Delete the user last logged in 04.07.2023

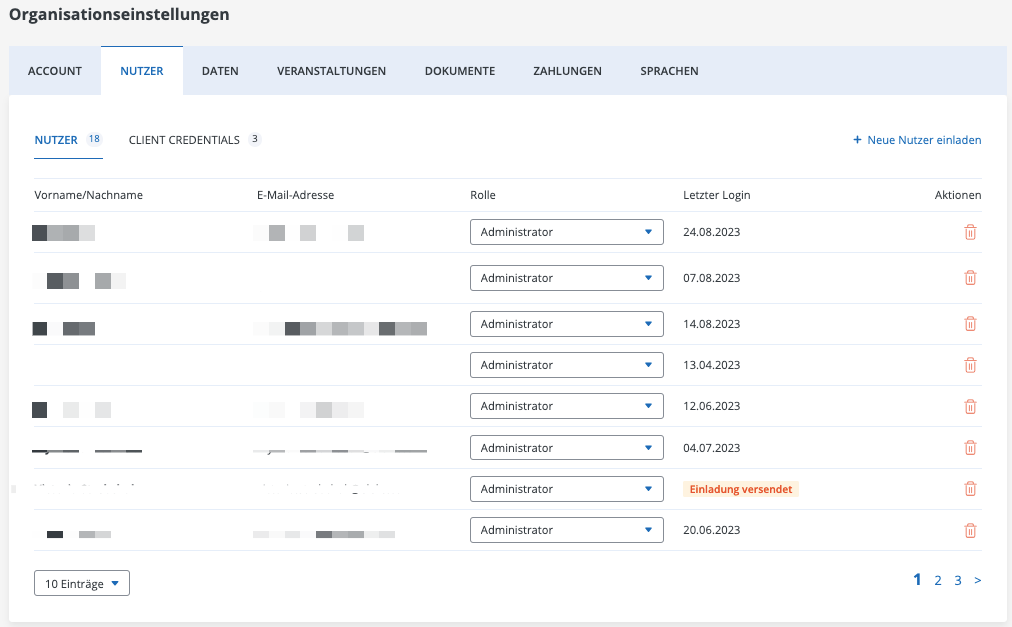[969, 448]
